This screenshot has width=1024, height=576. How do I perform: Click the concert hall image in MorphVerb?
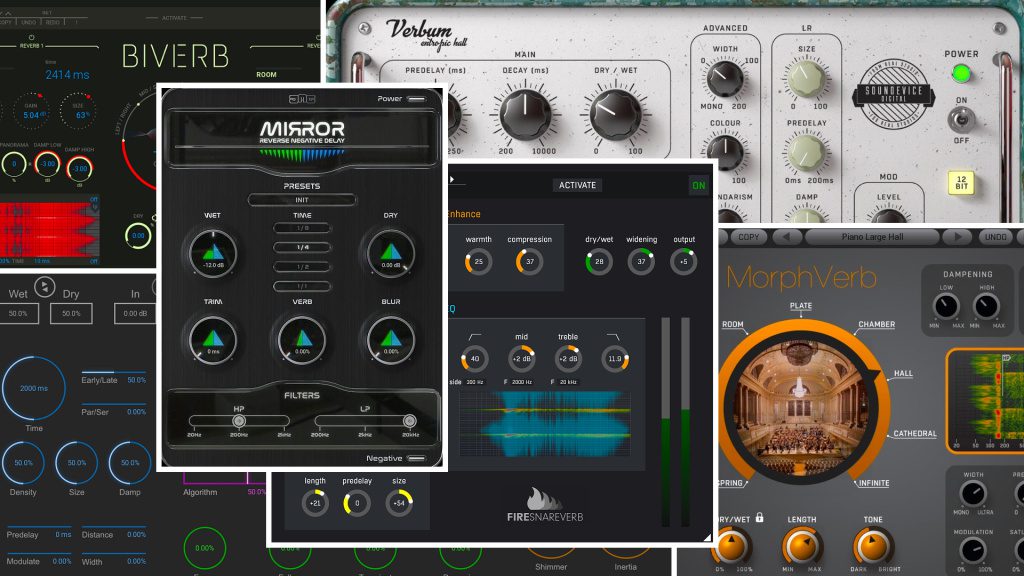tap(802, 407)
